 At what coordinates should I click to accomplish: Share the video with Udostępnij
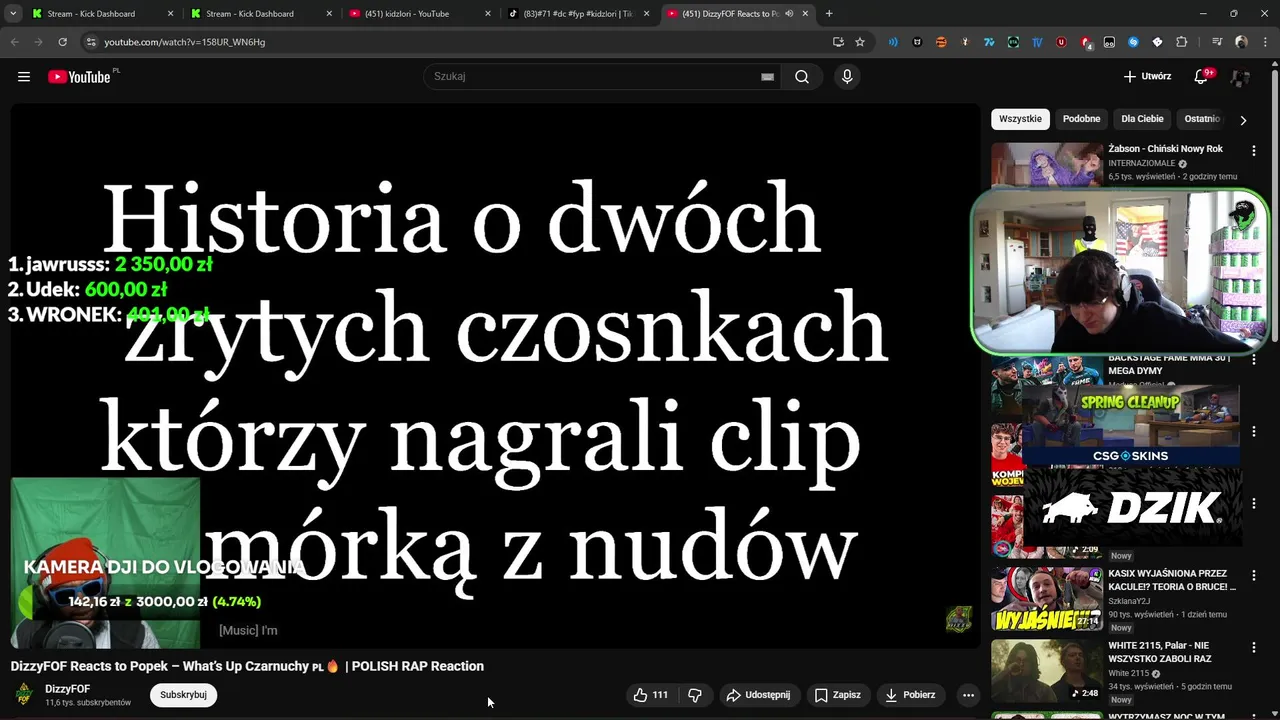(758, 695)
